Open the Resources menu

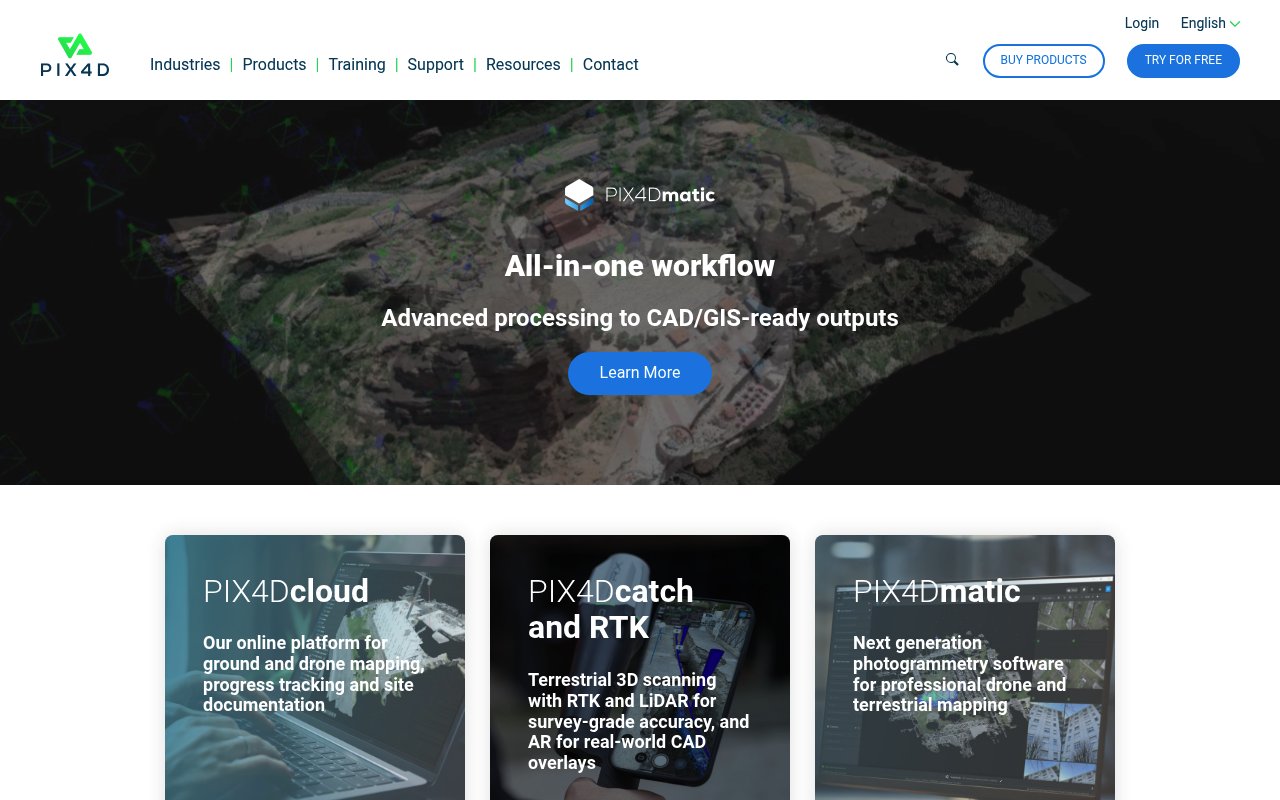tap(523, 64)
